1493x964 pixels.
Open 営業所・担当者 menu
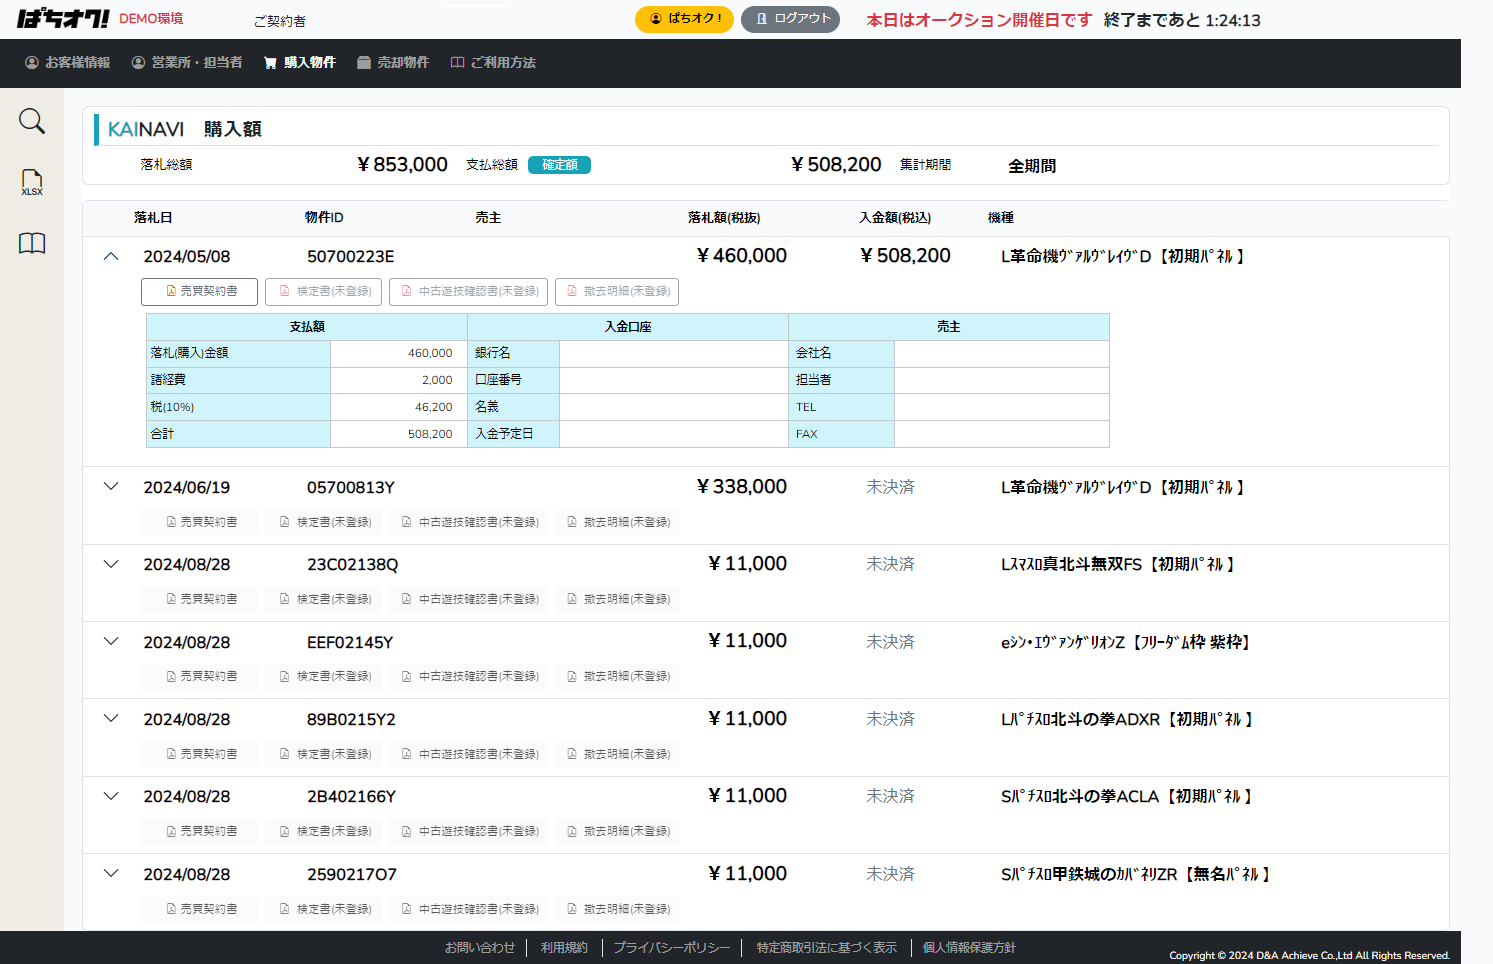click(187, 62)
